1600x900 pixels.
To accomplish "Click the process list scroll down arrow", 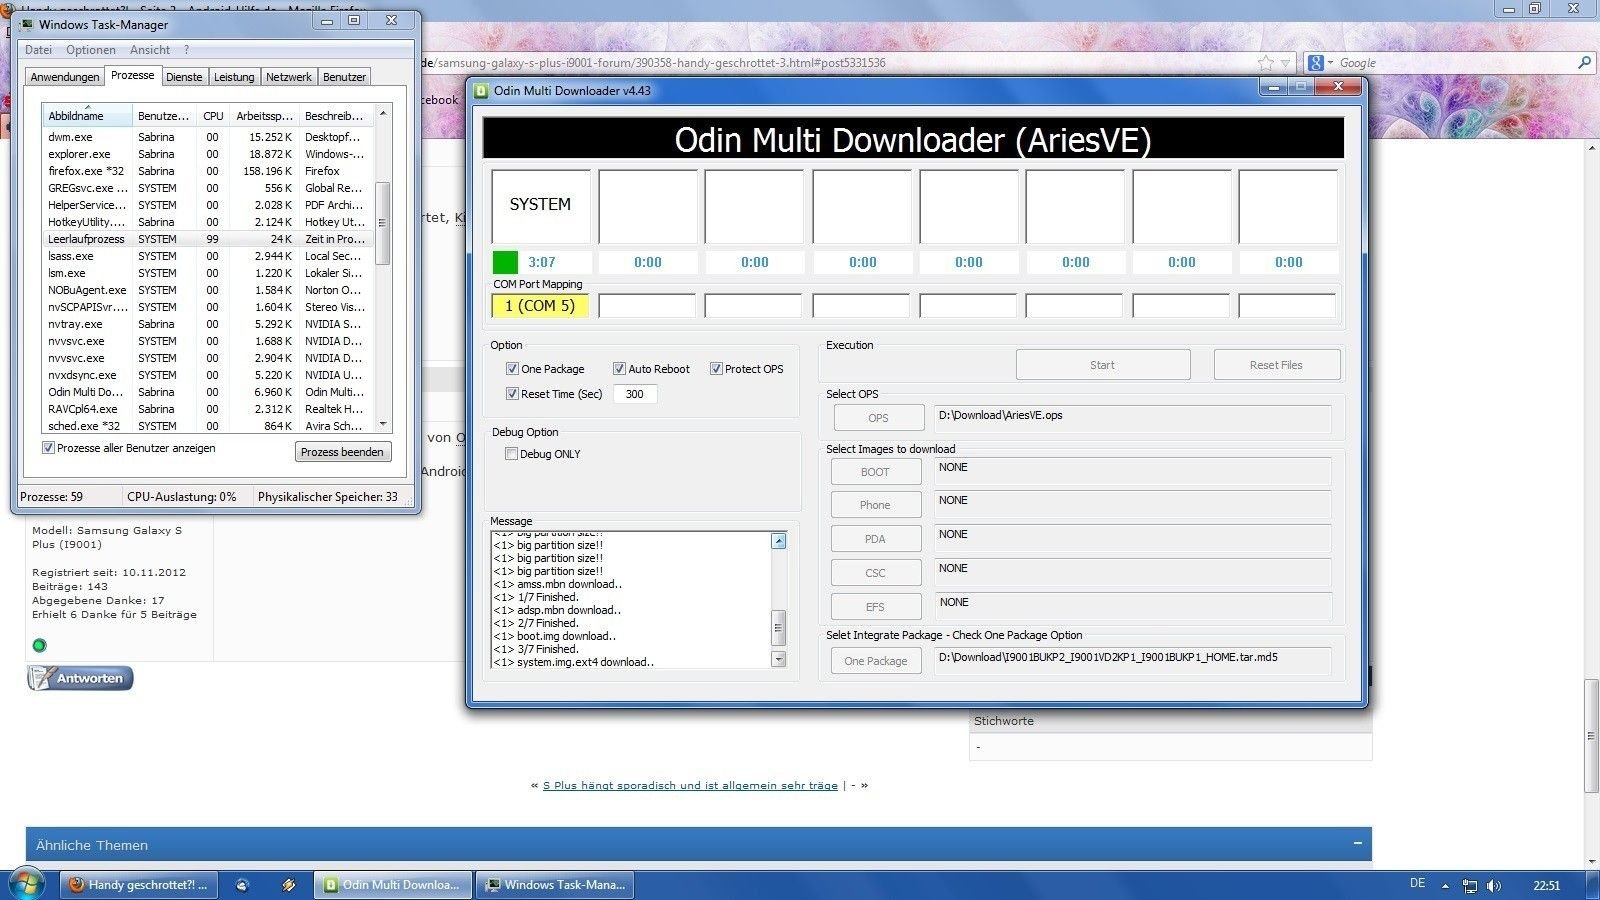I will pyautogui.click(x=382, y=424).
